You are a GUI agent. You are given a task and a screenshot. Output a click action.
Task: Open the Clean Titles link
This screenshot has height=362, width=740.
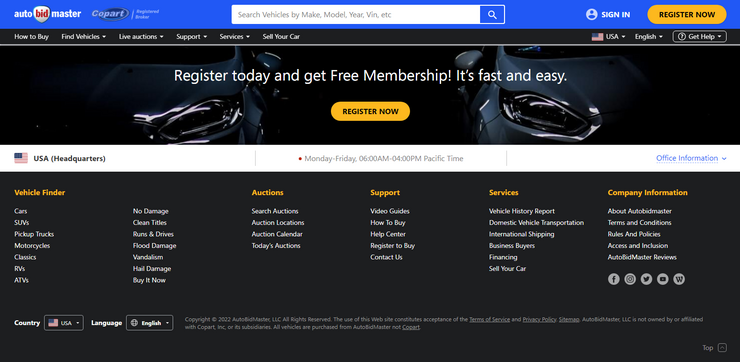(x=150, y=222)
